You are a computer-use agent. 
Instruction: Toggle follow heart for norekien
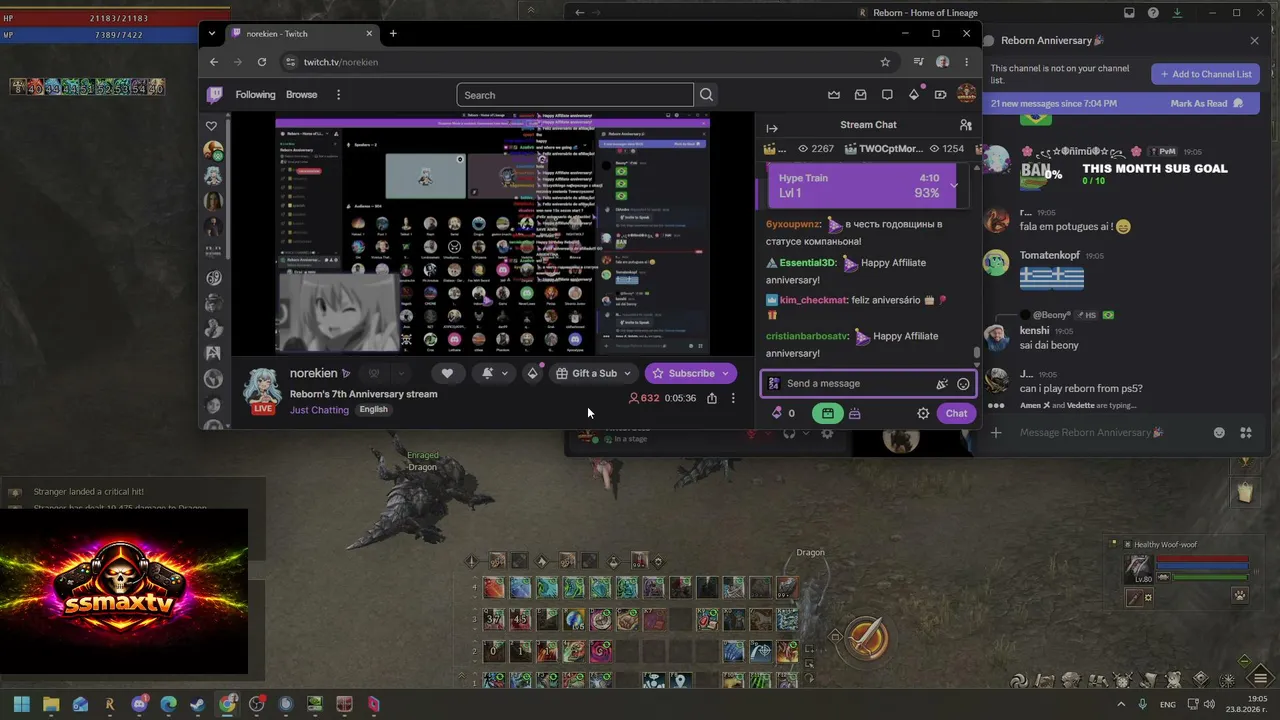(447, 373)
